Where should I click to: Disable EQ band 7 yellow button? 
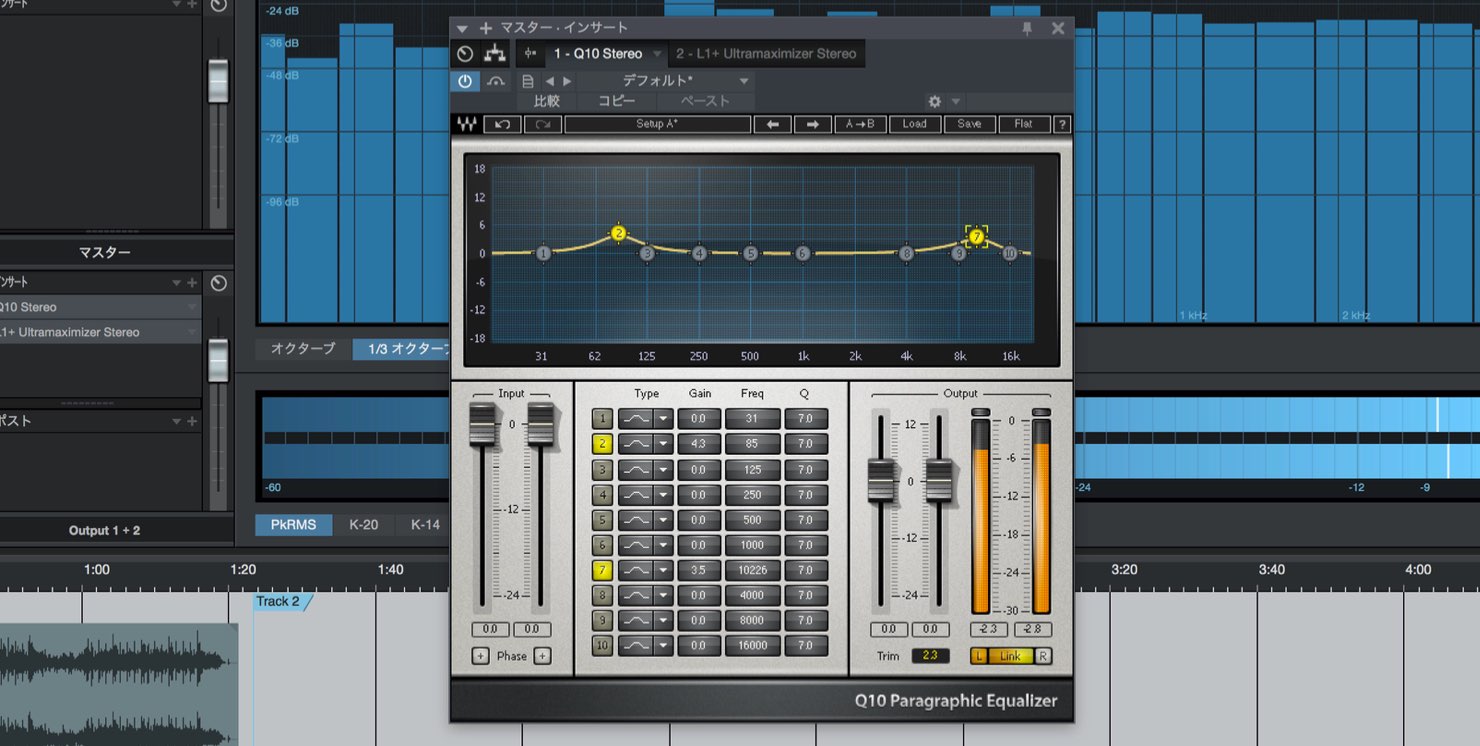[602, 570]
